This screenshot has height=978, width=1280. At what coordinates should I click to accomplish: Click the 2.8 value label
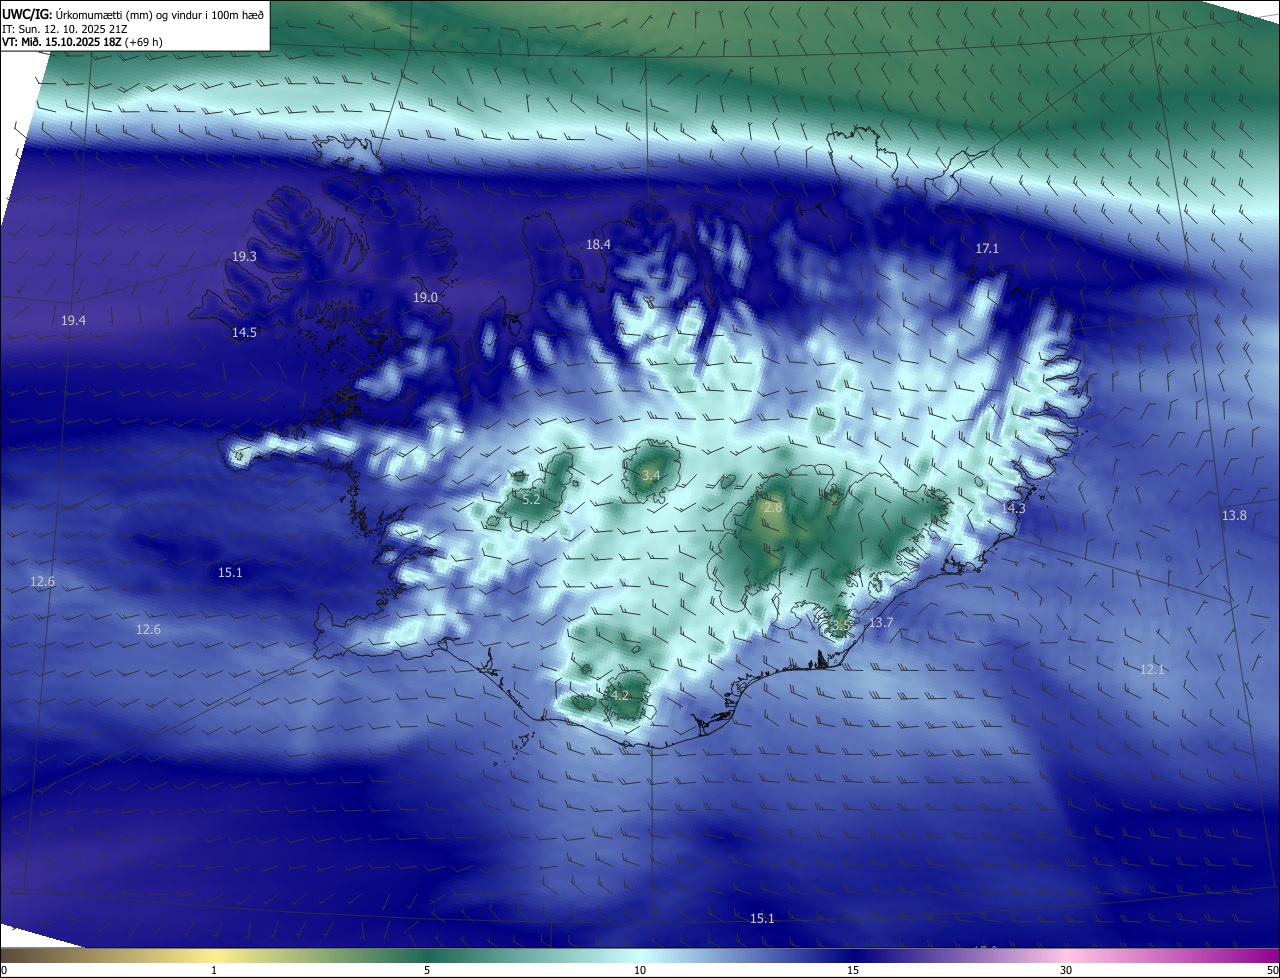[x=773, y=508]
